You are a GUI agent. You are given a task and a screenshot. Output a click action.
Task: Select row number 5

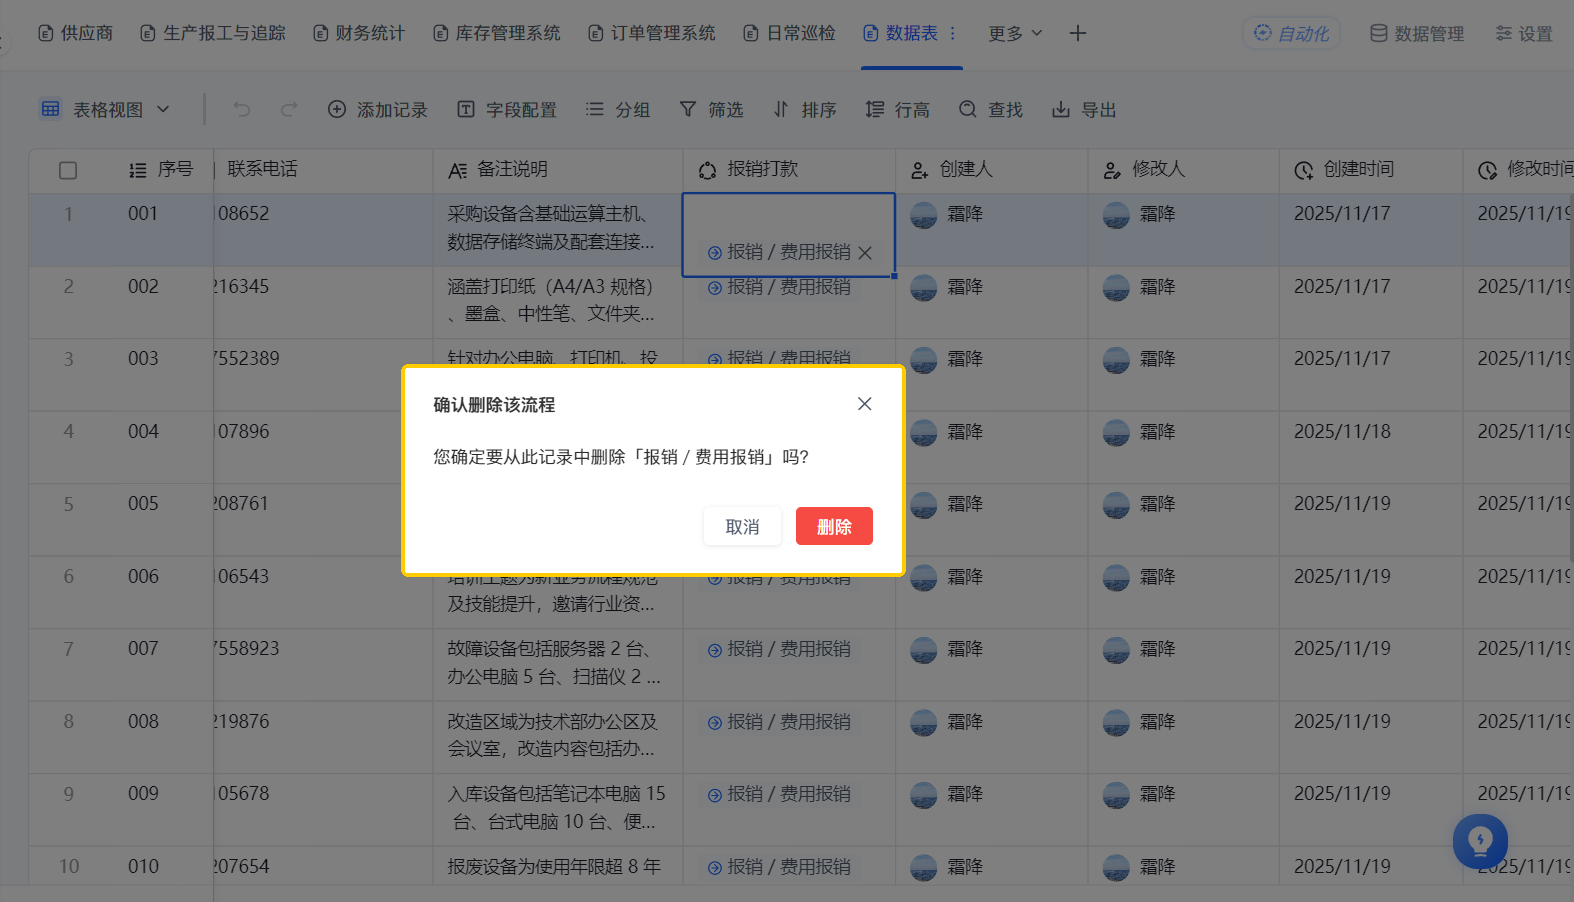coord(68,504)
